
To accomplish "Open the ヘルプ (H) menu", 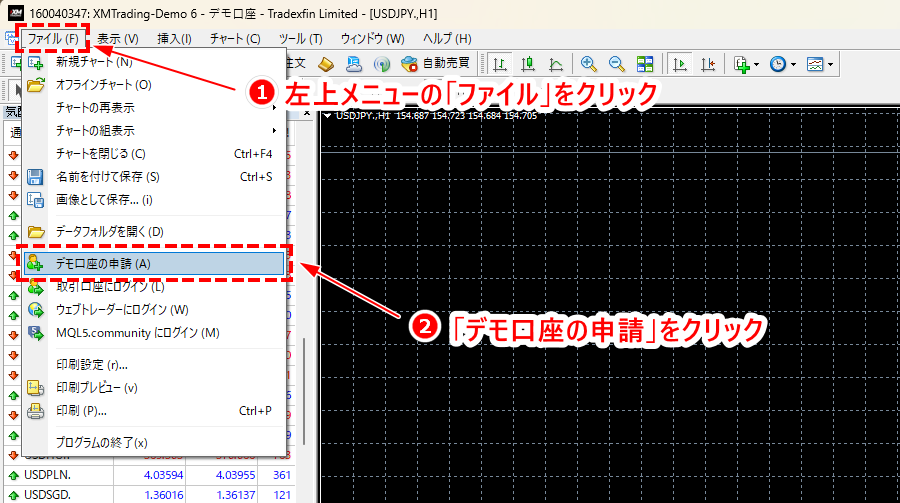I will [447, 38].
